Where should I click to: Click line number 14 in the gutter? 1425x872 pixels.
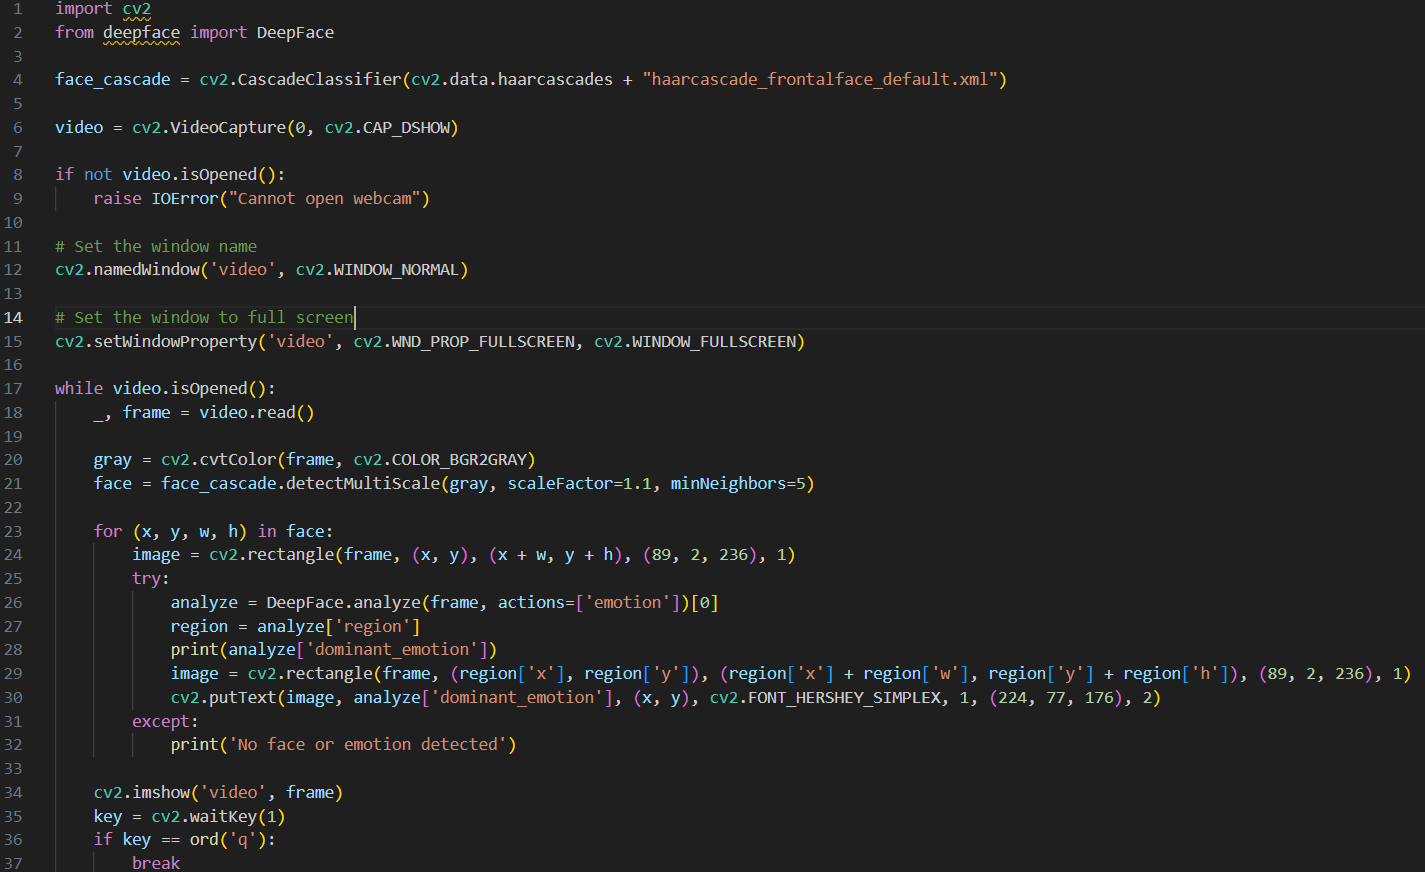pyautogui.click(x=13, y=317)
